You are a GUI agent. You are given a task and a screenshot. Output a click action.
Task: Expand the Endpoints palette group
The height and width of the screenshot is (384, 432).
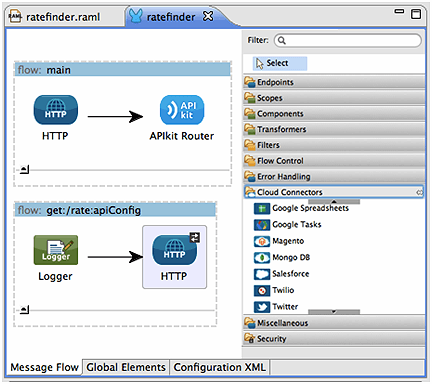point(334,82)
